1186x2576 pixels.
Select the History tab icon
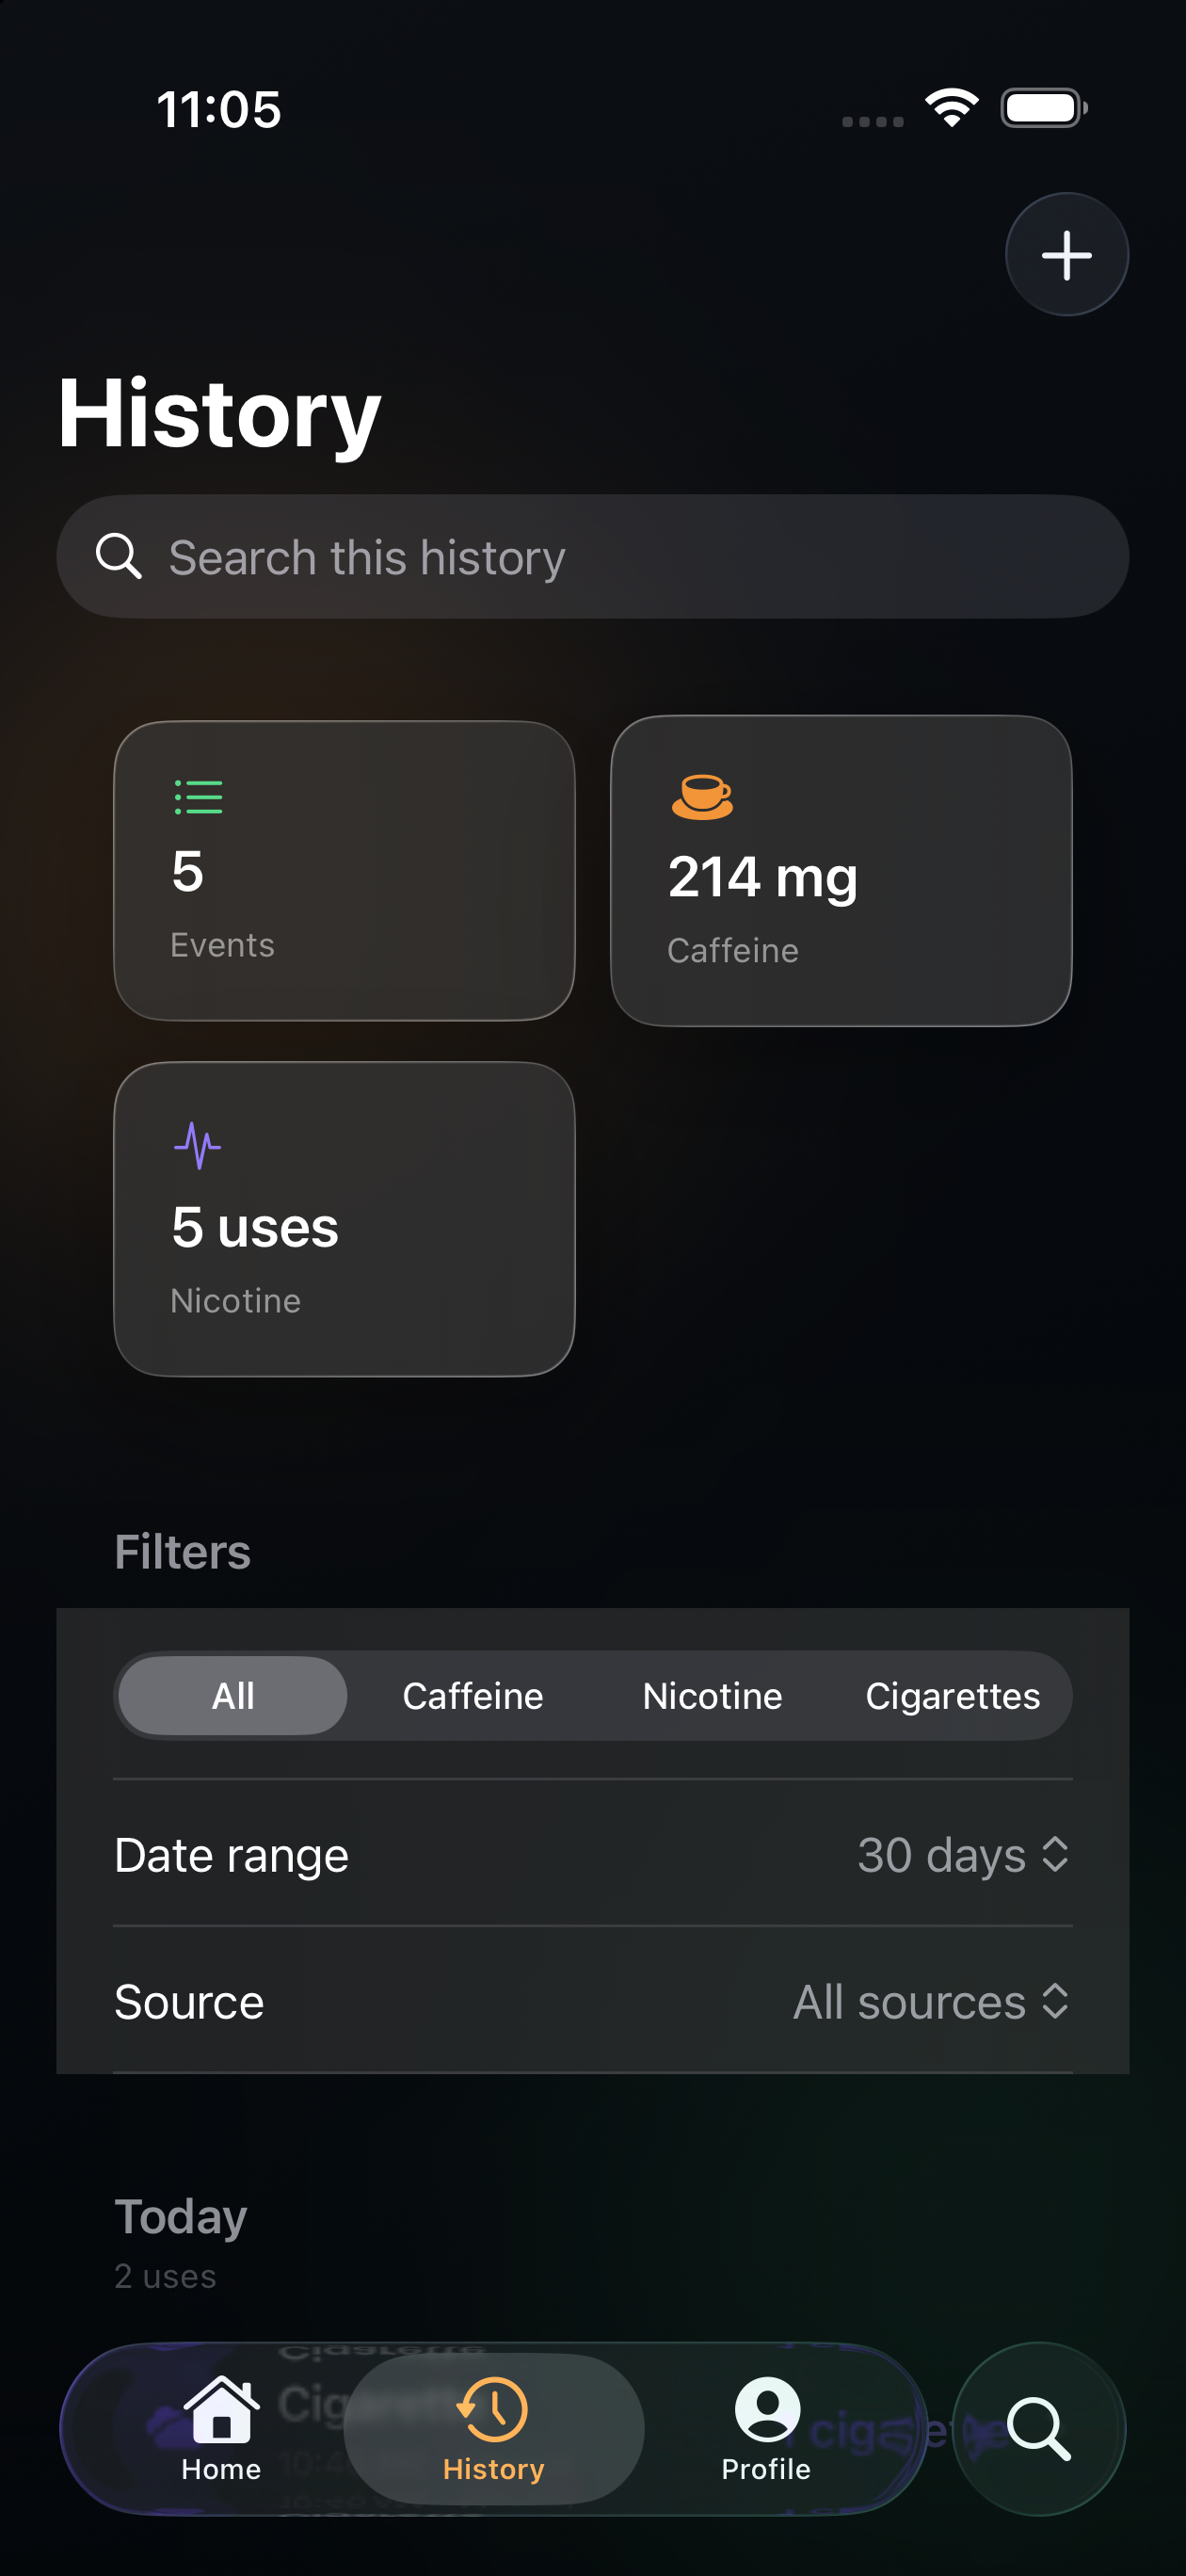click(x=493, y=2409)
